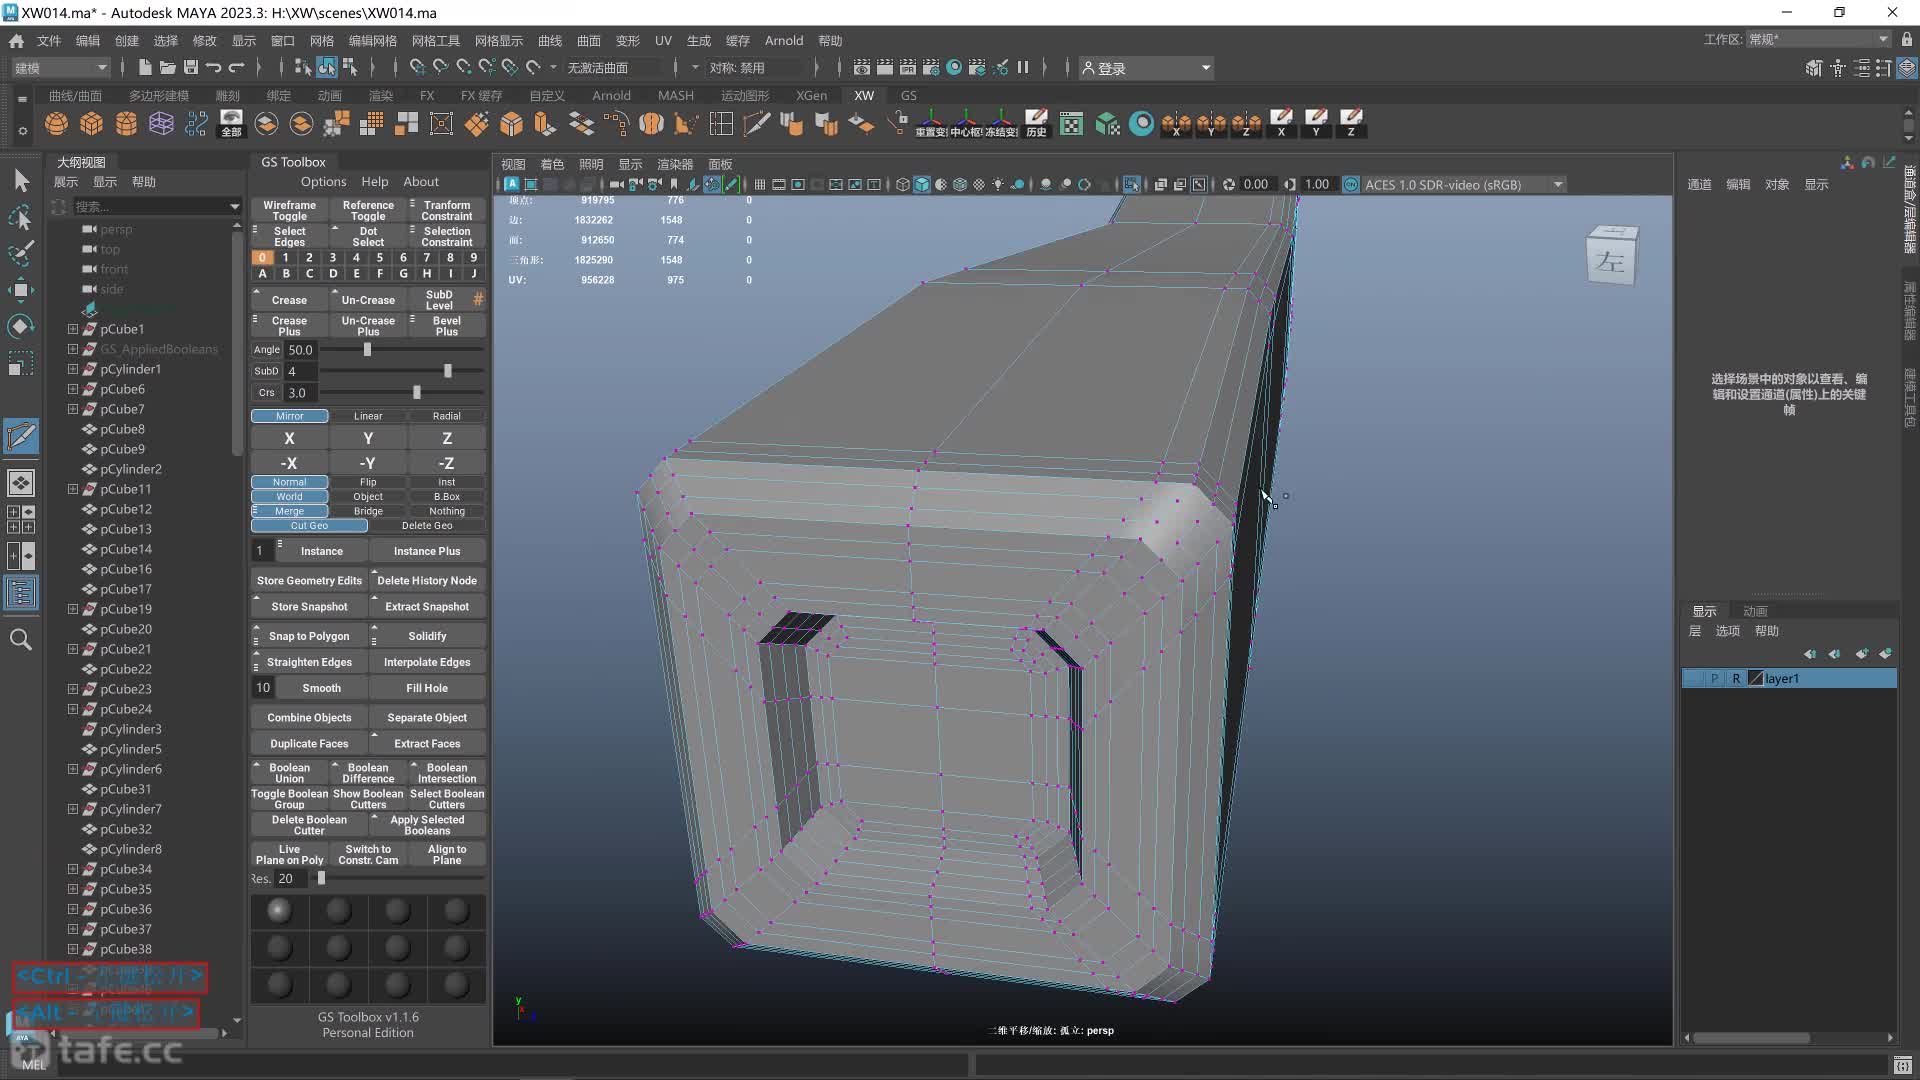
Task: Expand the pCylinder1 node
Action: pyautogui.click(x=73, y=369)
